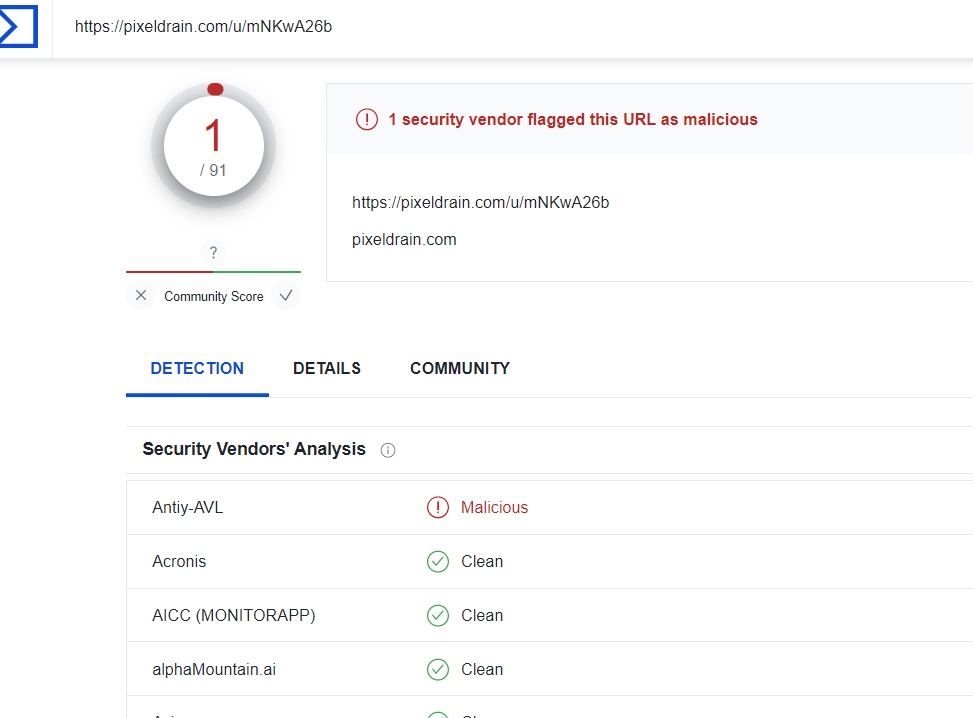The width and height of the screenshot is (973, 718).
Task: Select the alphaMountain.ai vendor name
Action: [x=214, y=670]
